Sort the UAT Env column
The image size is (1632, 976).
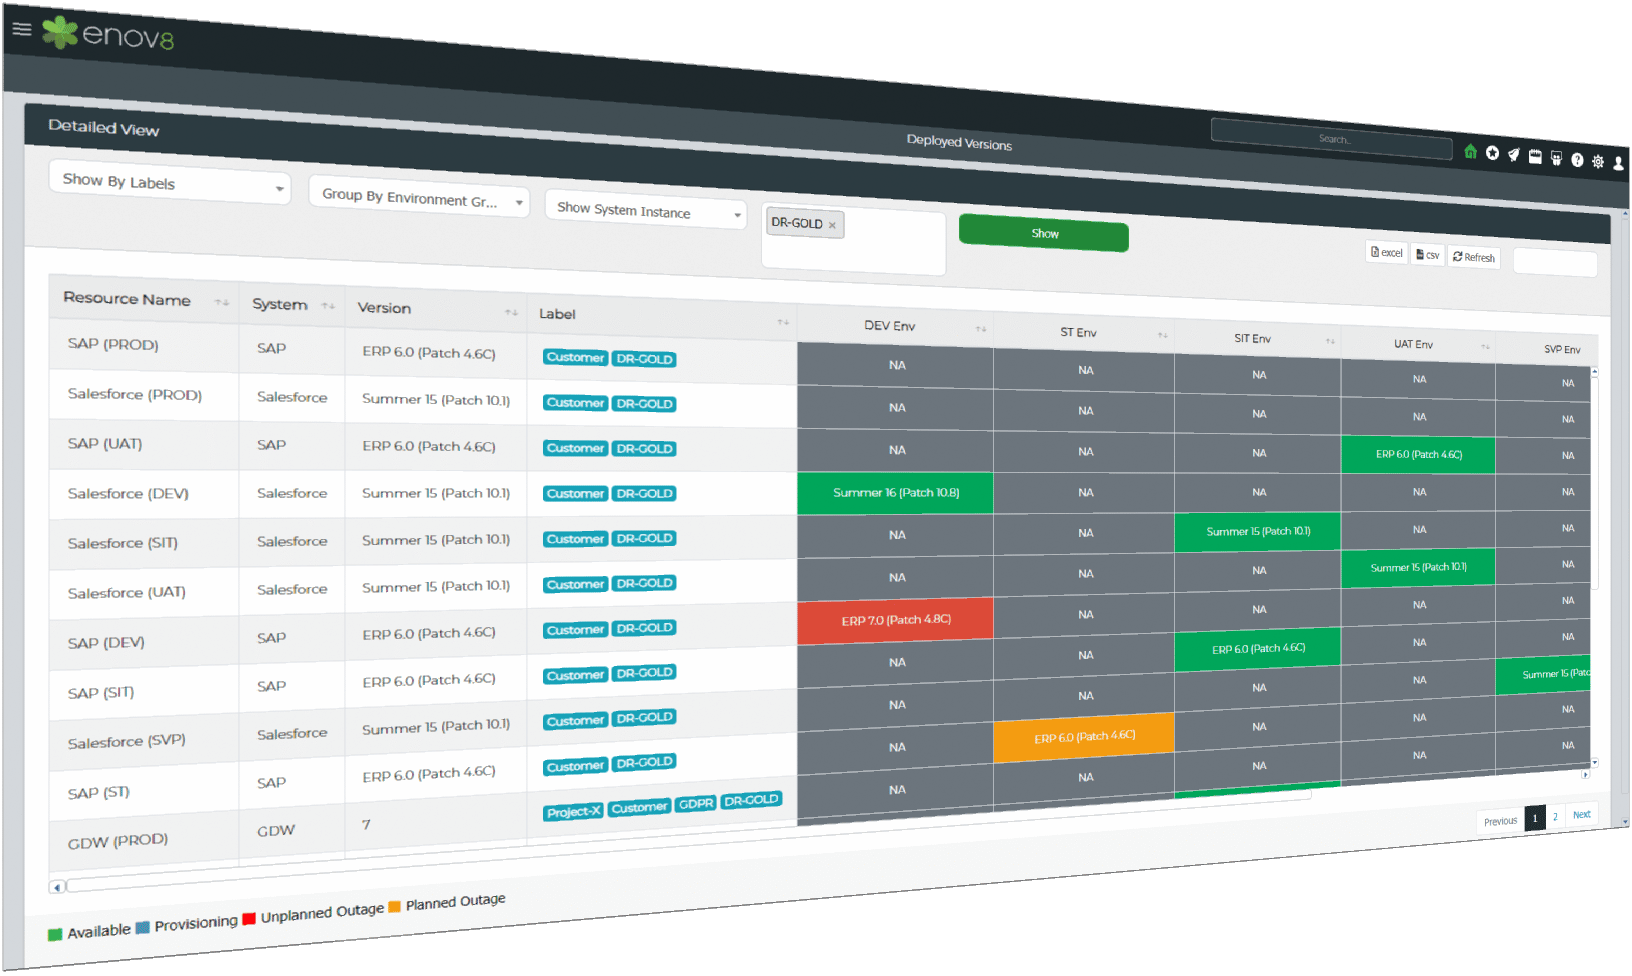click(1485, 347)
